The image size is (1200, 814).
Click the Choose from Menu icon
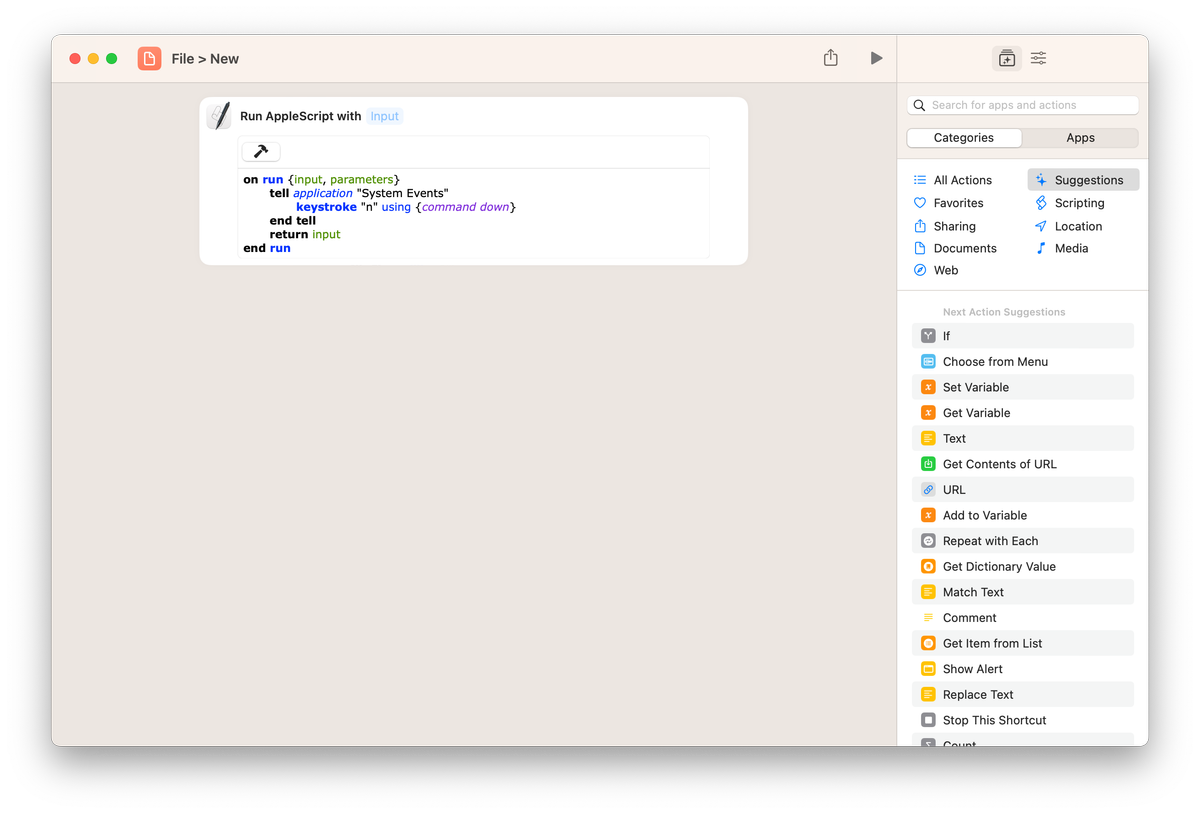(x=928, y=362)
